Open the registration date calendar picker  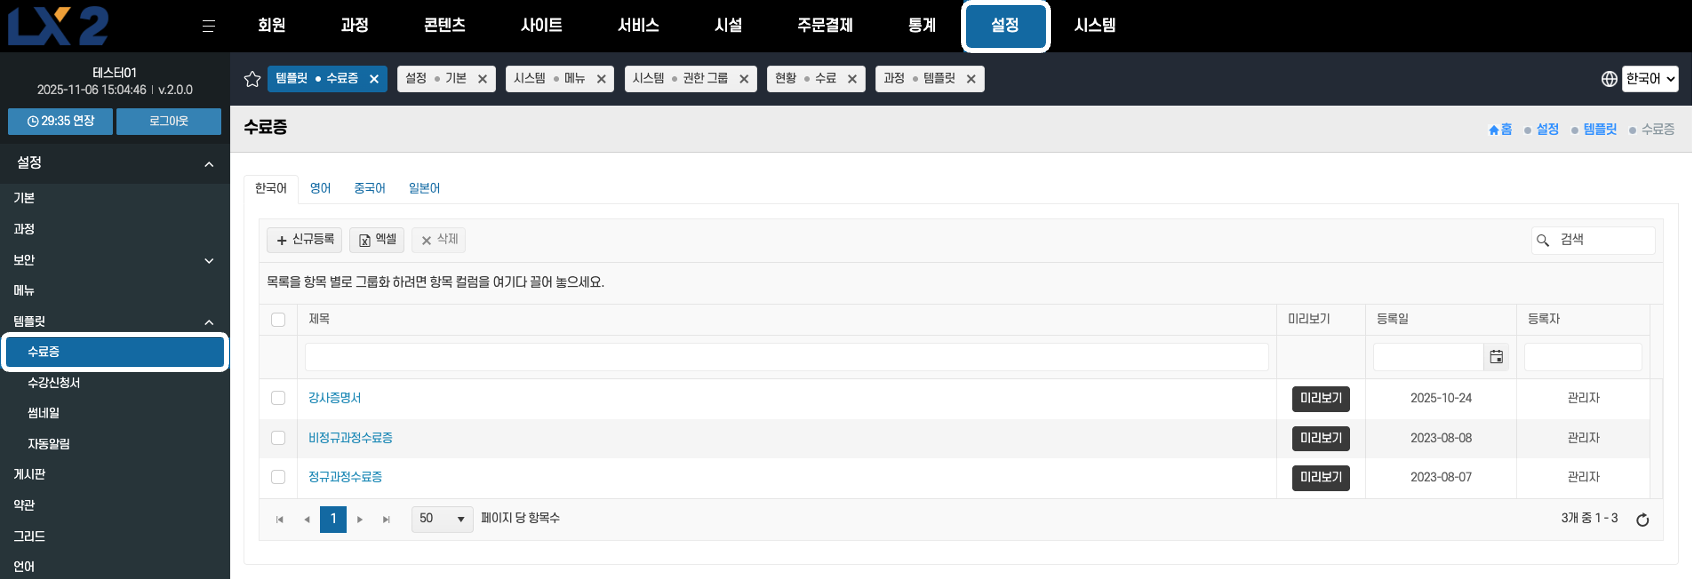pyautogui.click(x=1496, y=357)
